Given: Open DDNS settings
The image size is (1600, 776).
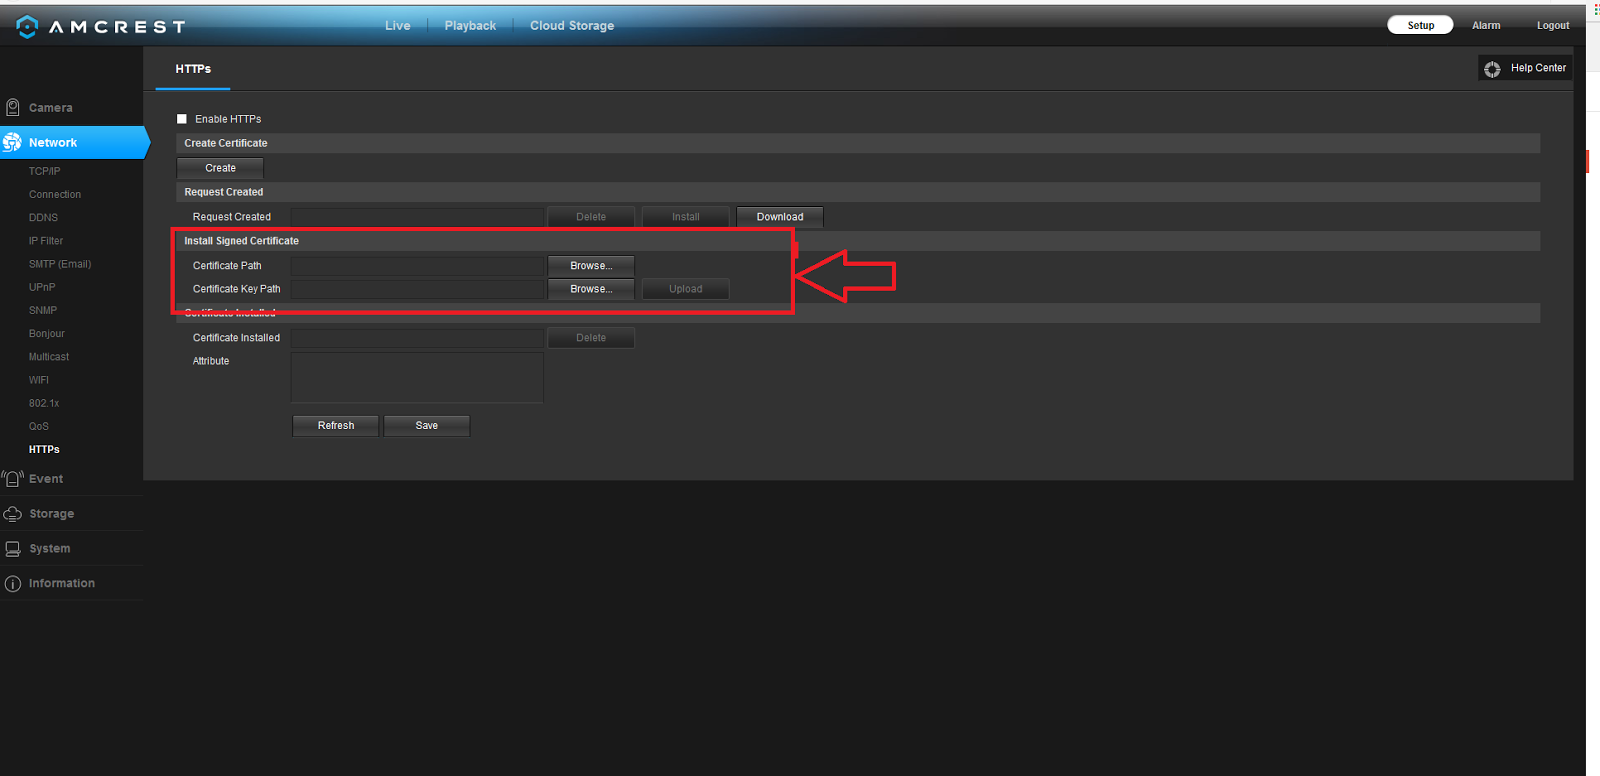Looking at the screenshot, I should (x=43, y=218).
